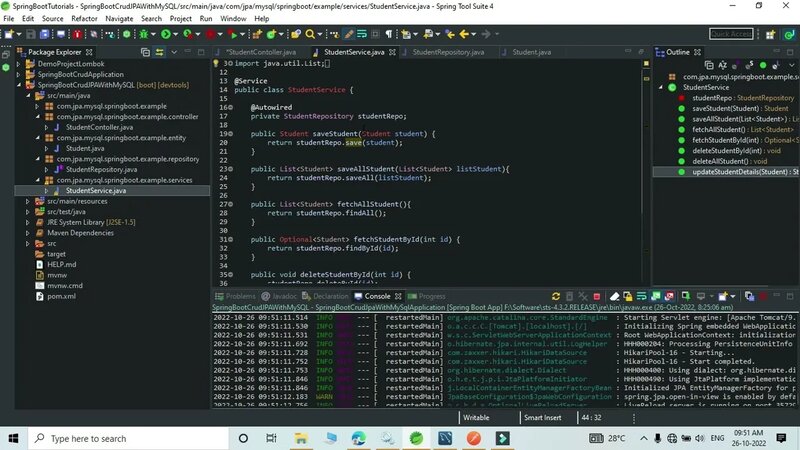This screenshot has width=800, height=450.
Task: Open Windows notification center icon
Action: coord(781,438)
